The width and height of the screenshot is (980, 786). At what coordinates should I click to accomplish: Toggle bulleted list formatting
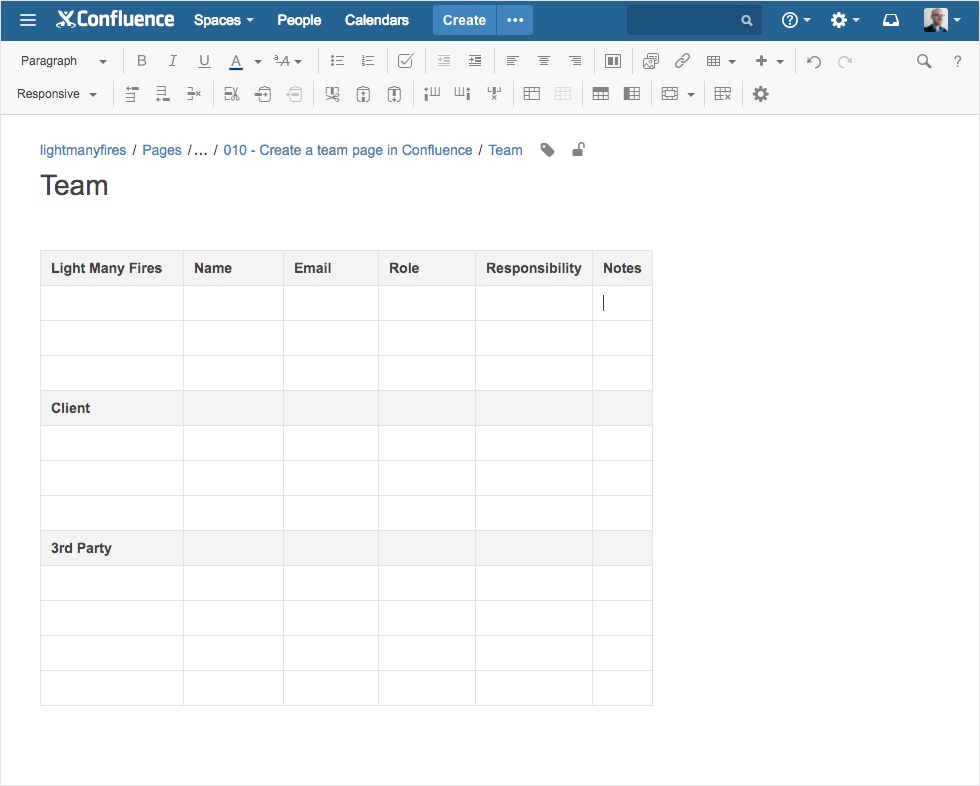[337, 61]
